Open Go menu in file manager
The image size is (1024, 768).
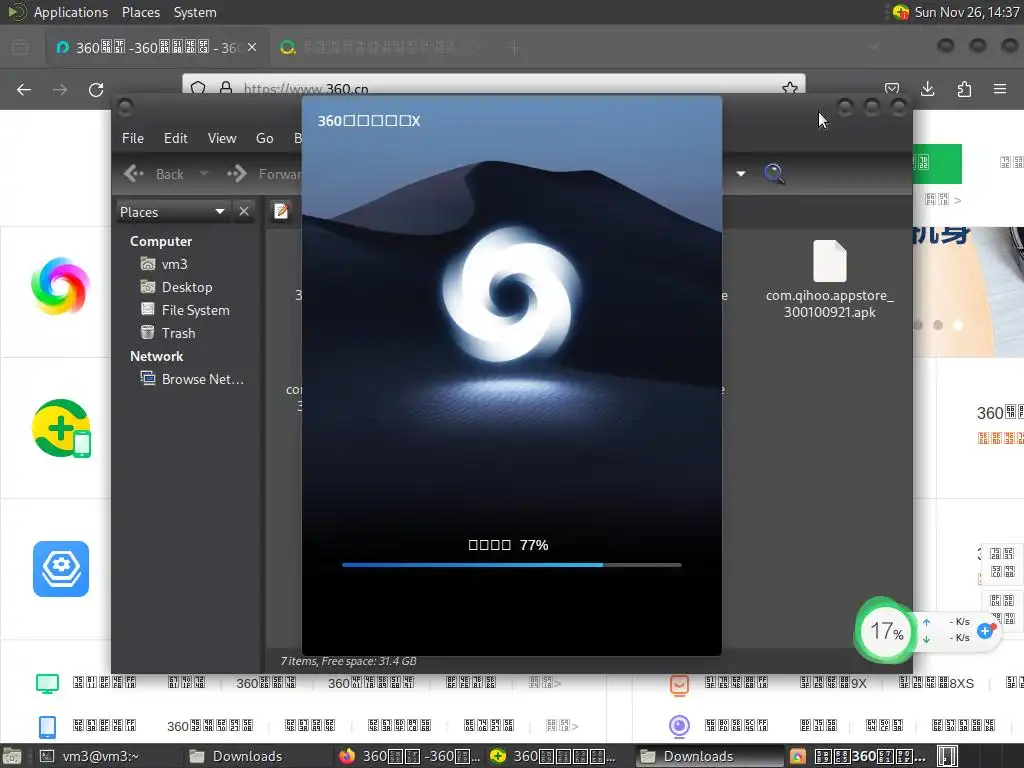tap(264, 138)
